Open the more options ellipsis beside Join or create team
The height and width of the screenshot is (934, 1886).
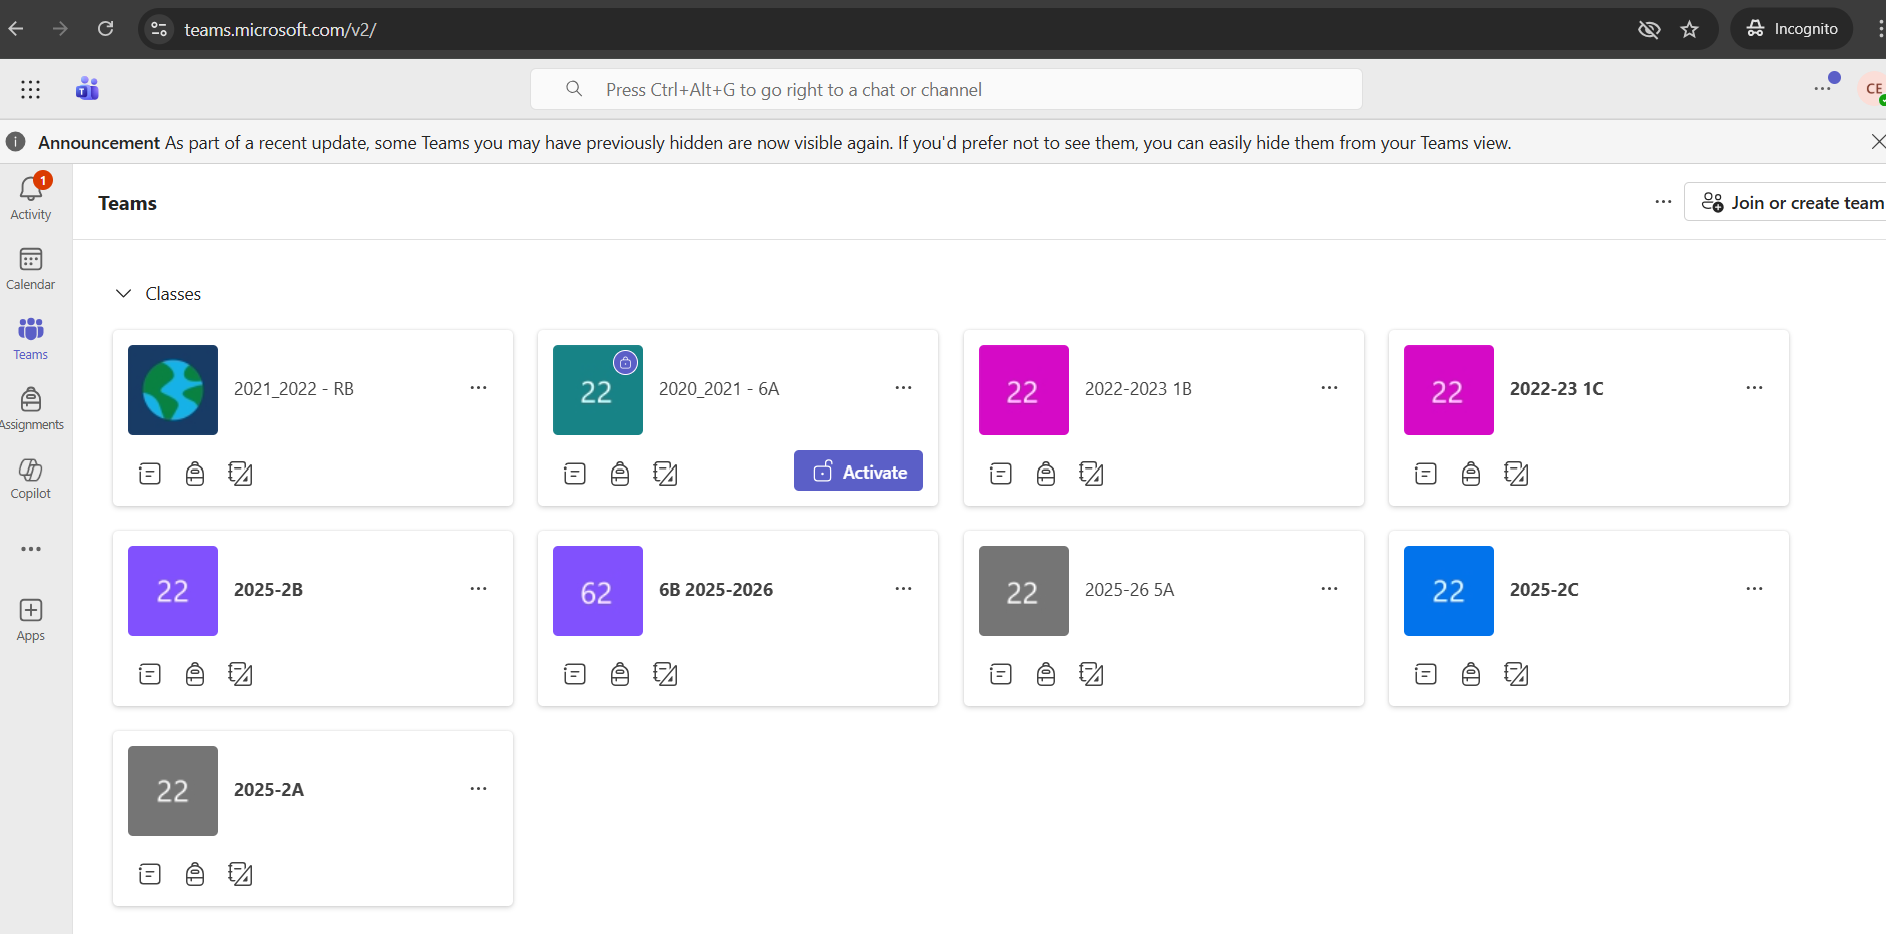(x=1663, y=202)
